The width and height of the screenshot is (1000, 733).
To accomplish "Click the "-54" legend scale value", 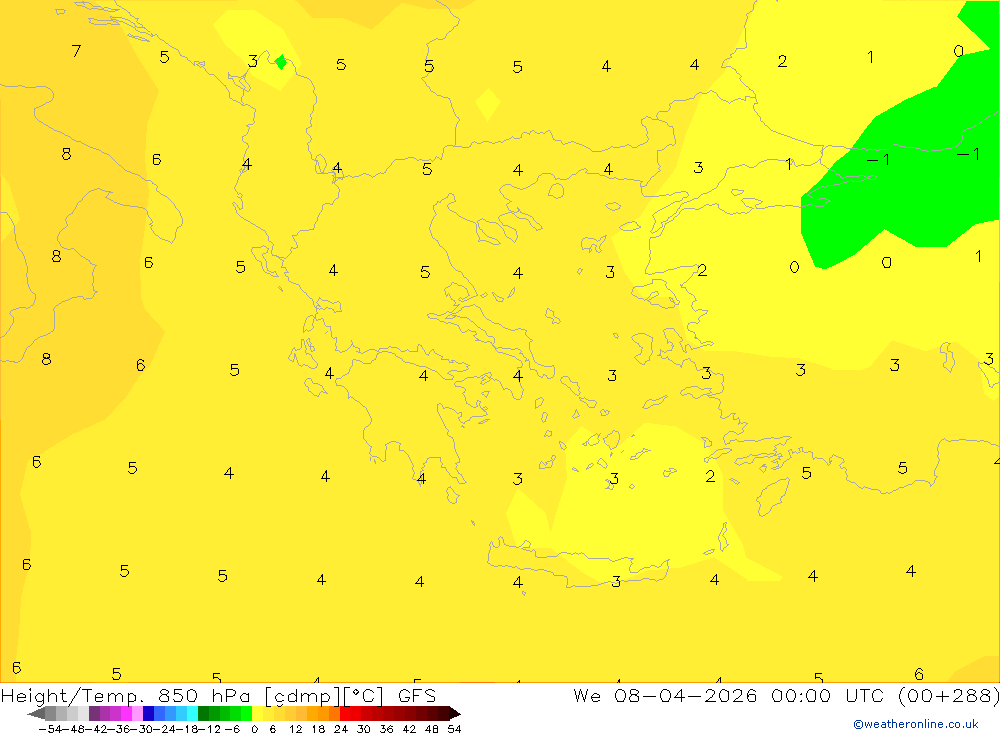I will (50, 729).
